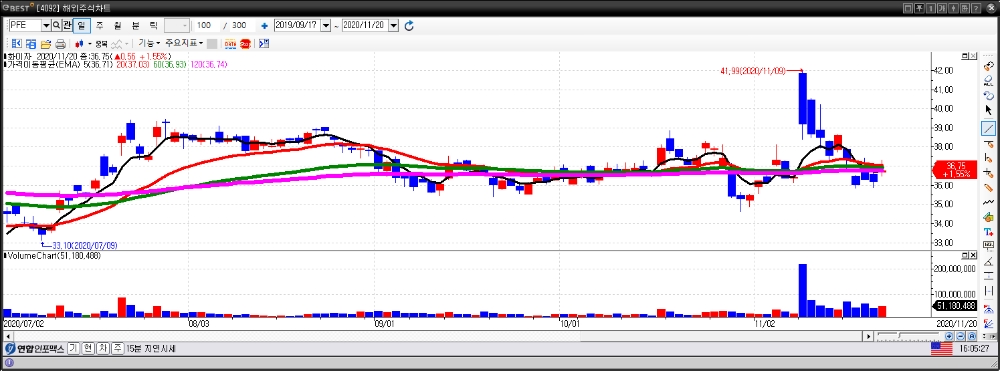Viewport: 1000px width, 371px height.
Task: Toggle the 주 weekly period button
Action: [x=99, y=25]
